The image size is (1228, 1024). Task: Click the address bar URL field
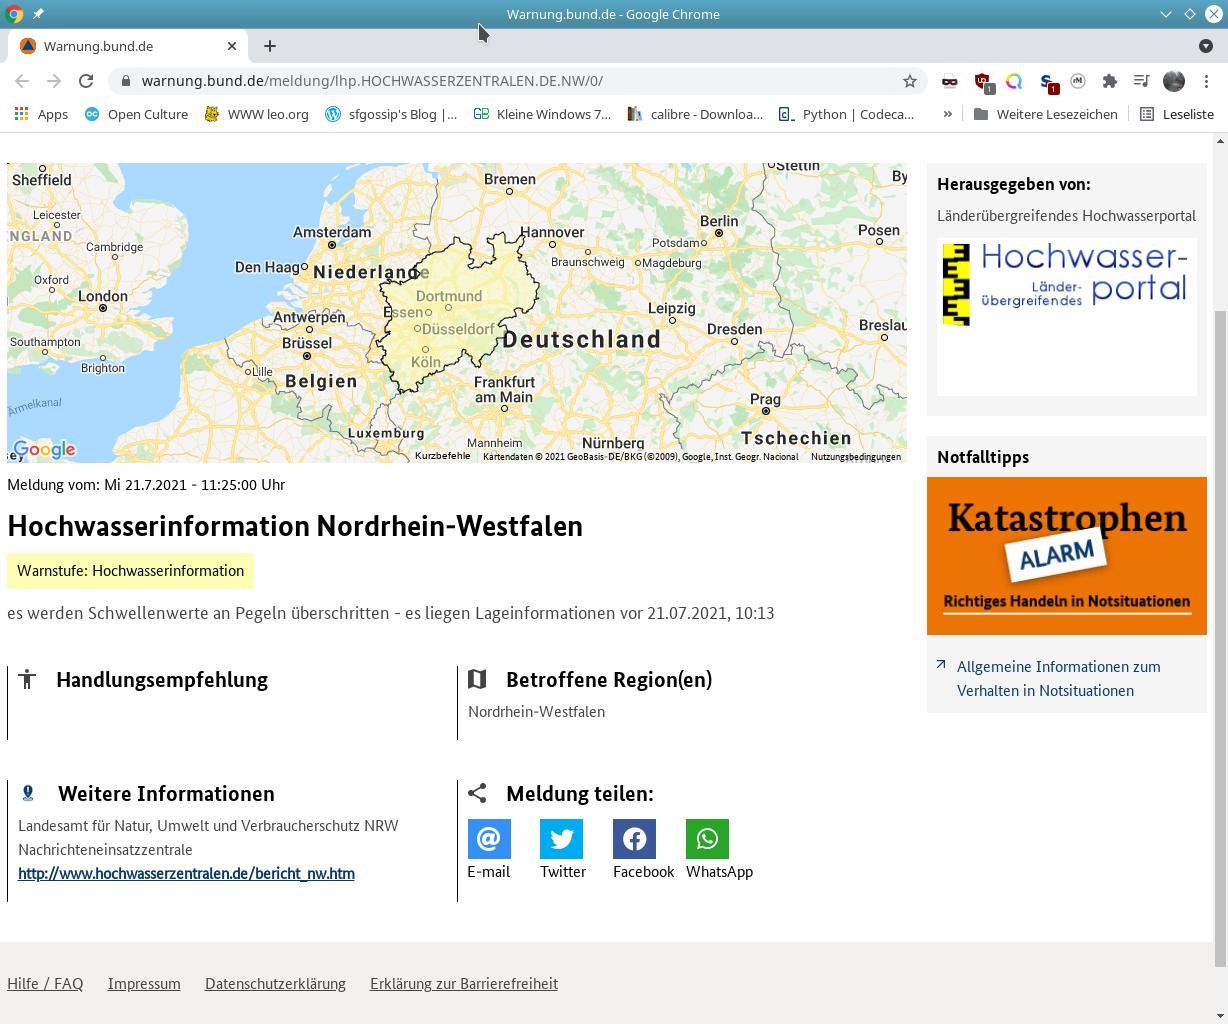pyautogui.click(x=500, y=81)
